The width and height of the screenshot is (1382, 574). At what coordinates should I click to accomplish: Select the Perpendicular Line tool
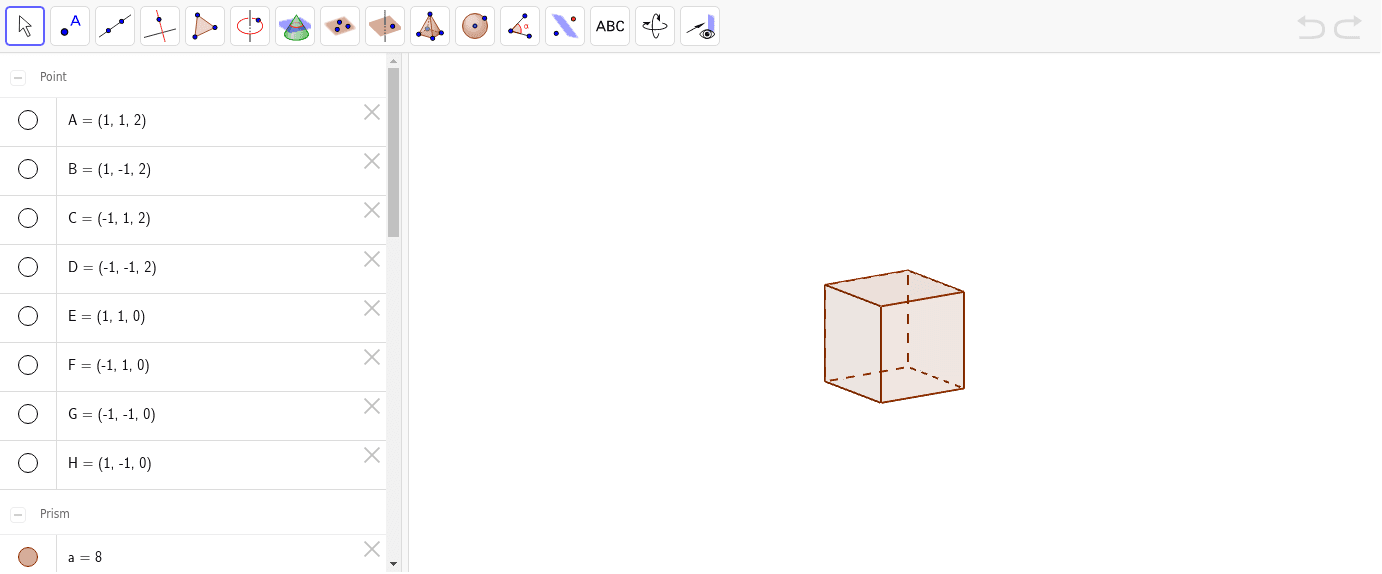(160, 26)
